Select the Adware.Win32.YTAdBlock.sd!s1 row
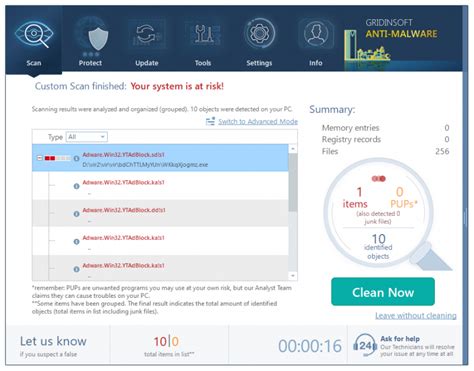Viewport: 474px width, 371px height. click(x=160, y=158)
